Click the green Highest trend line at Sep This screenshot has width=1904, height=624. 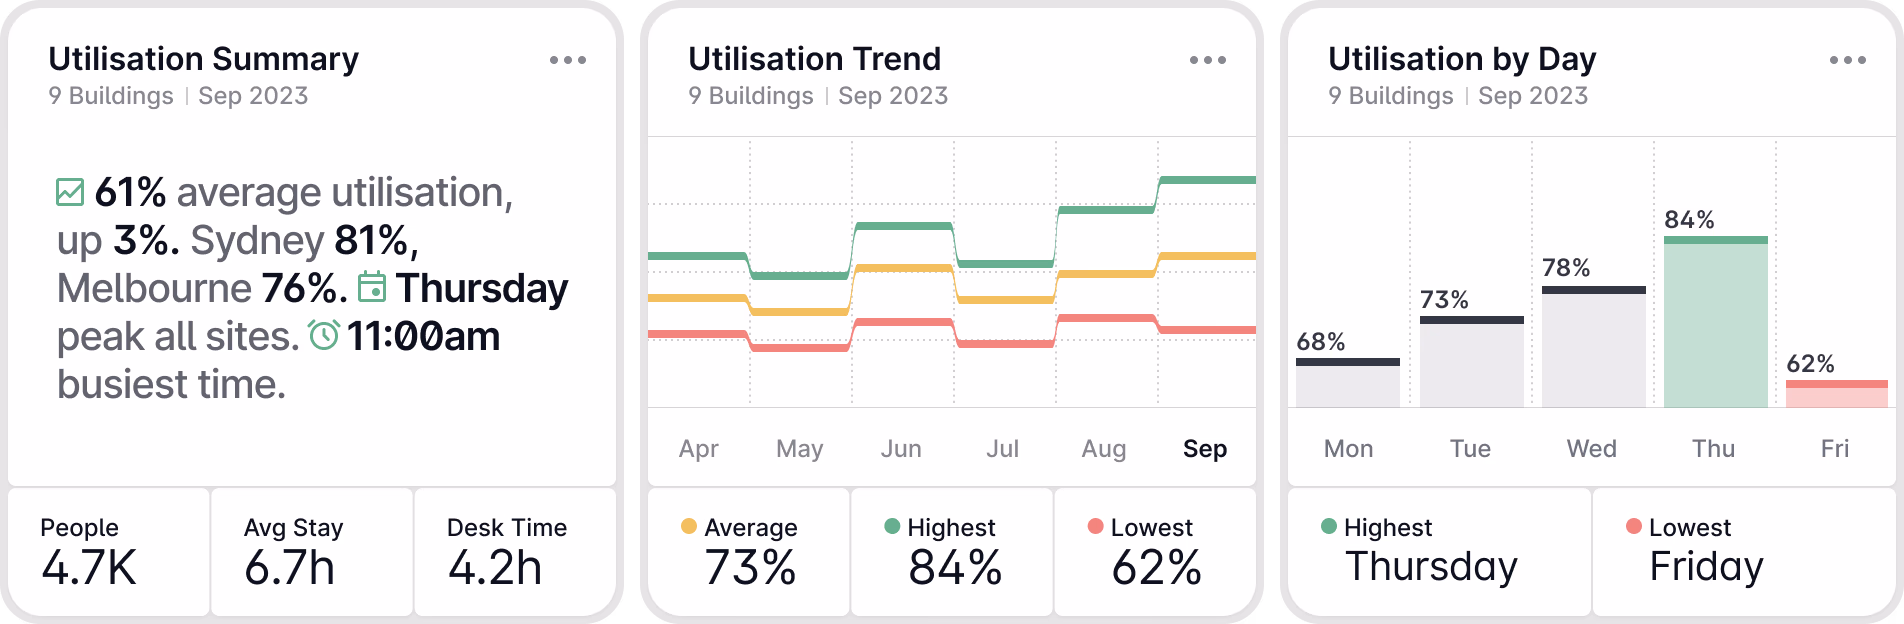1207,180
